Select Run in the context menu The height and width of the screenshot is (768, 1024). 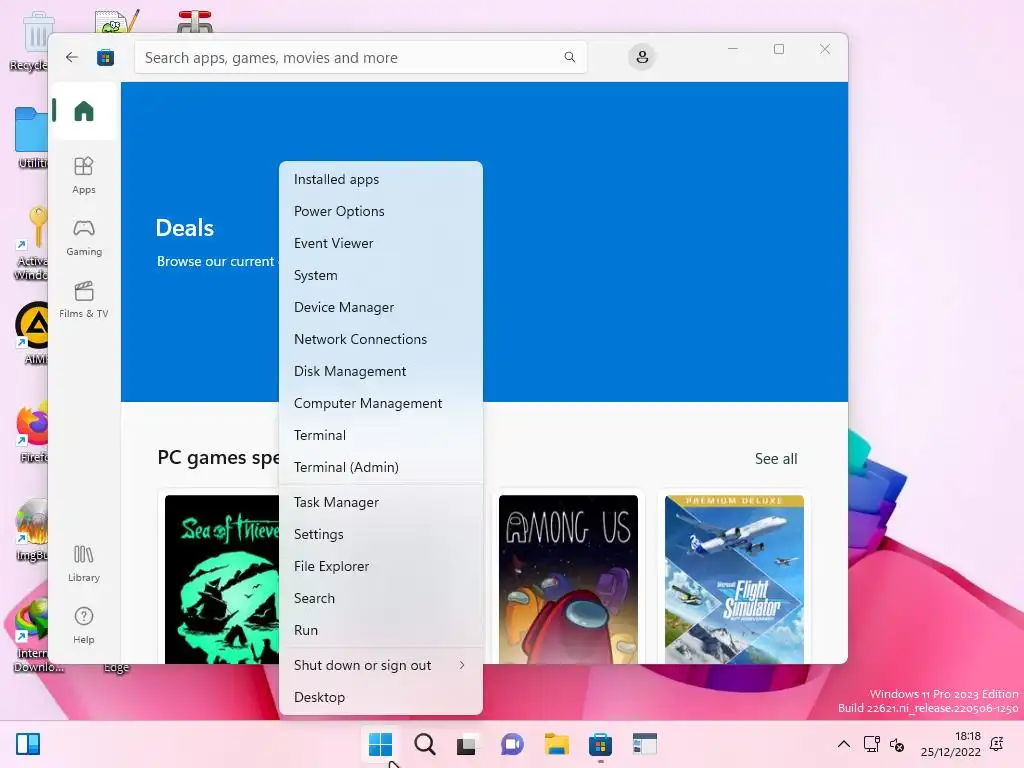coord(381,630)
